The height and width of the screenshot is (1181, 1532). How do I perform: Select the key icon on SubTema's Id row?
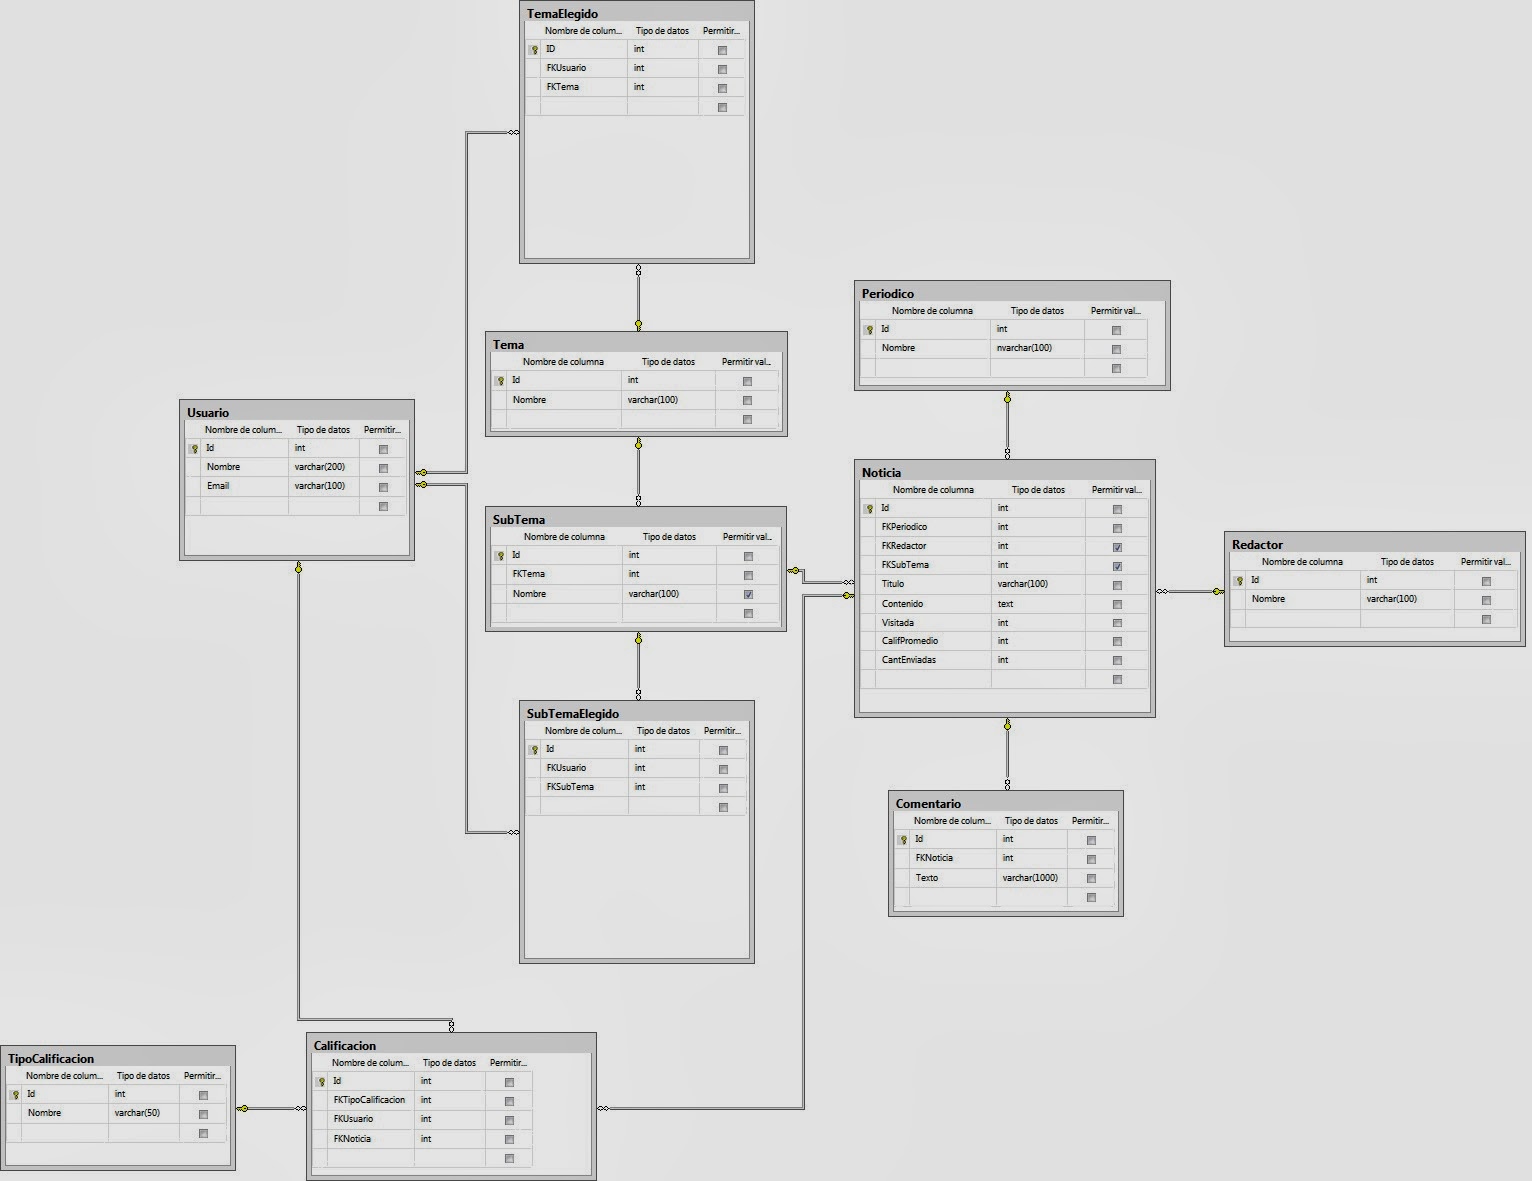tap(500, 554)
